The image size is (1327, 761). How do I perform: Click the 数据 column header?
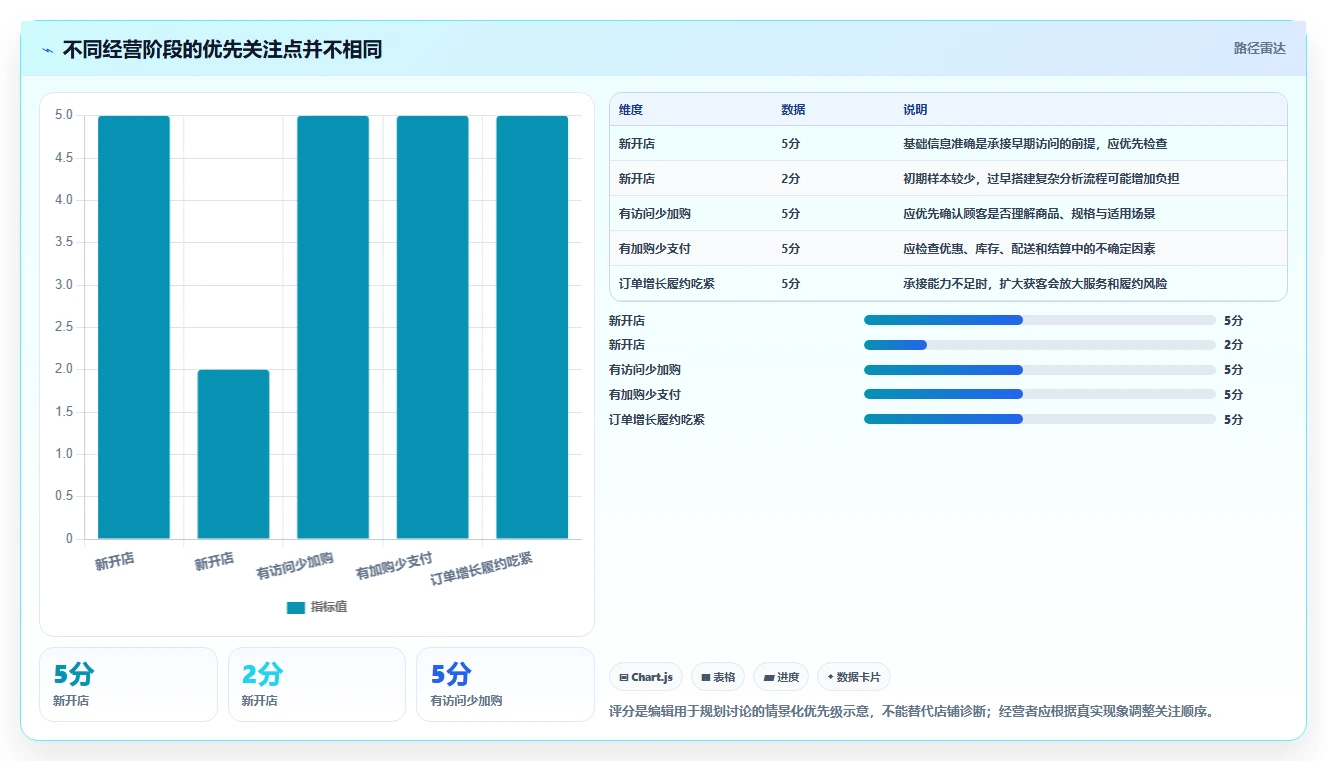tap(793, 110)
